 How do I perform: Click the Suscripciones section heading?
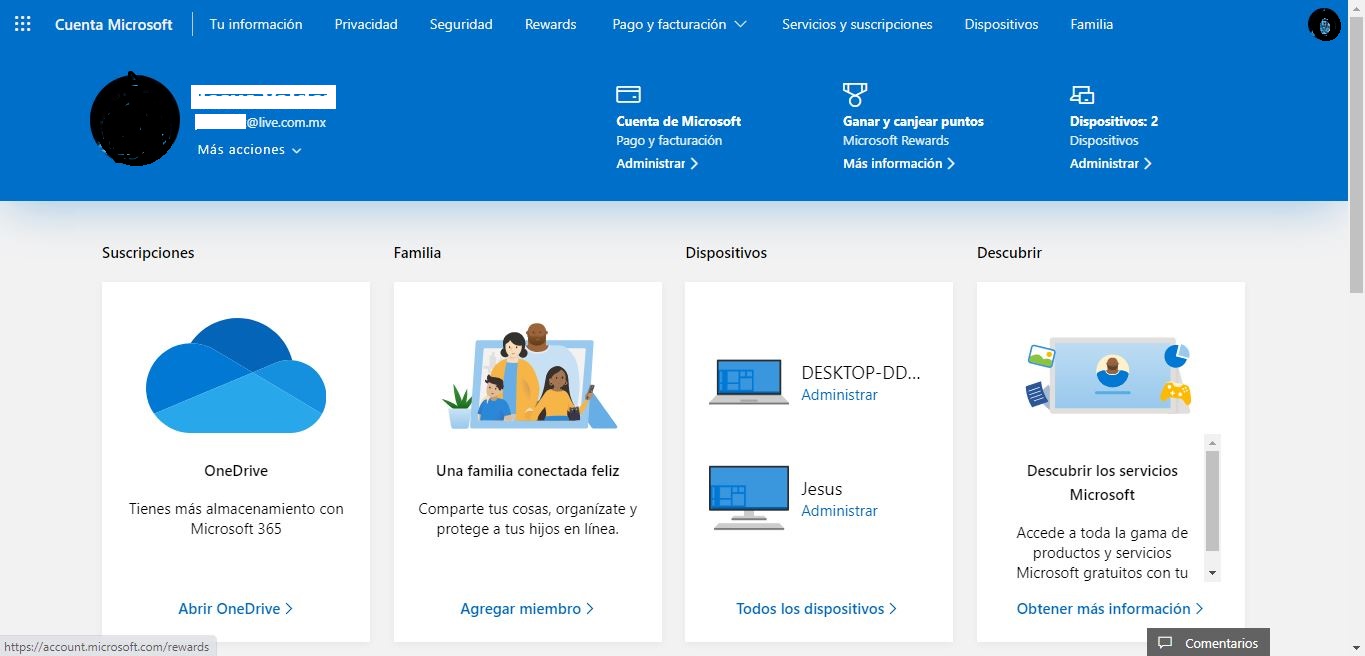click(x=148, y=253)
